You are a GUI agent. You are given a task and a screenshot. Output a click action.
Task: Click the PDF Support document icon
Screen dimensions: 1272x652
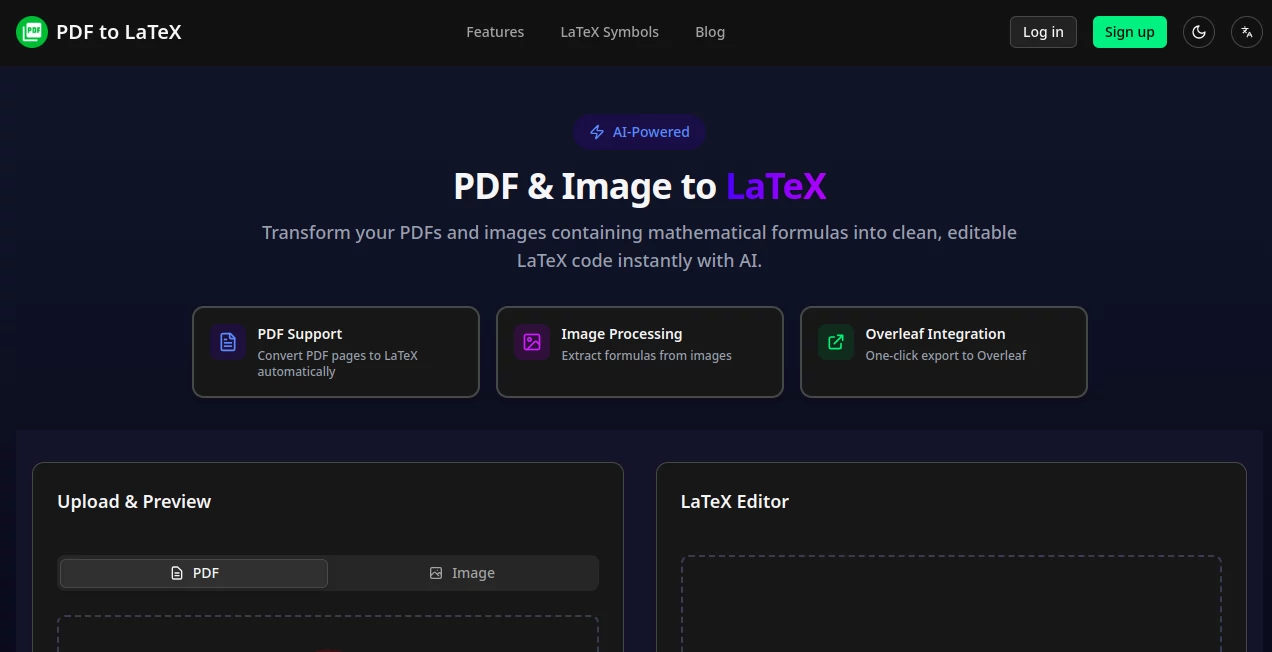coord(227,342)
